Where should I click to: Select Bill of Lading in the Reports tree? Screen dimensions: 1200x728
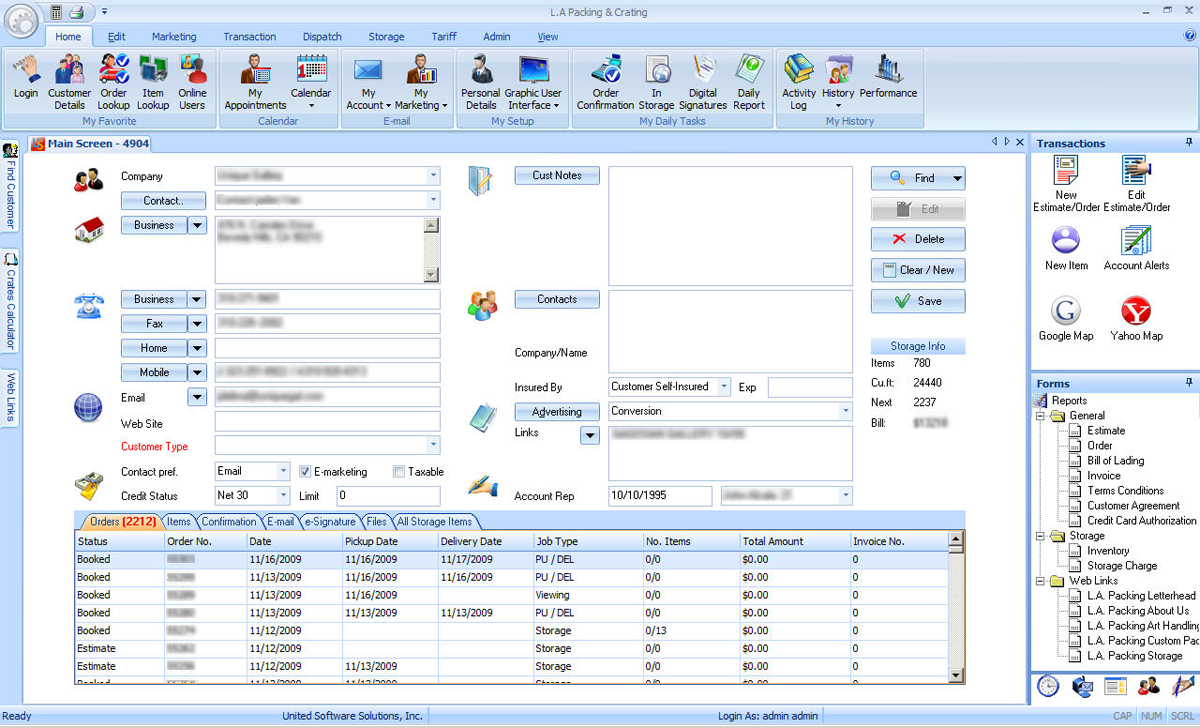pyautogui.click(x=1116, y=461)
